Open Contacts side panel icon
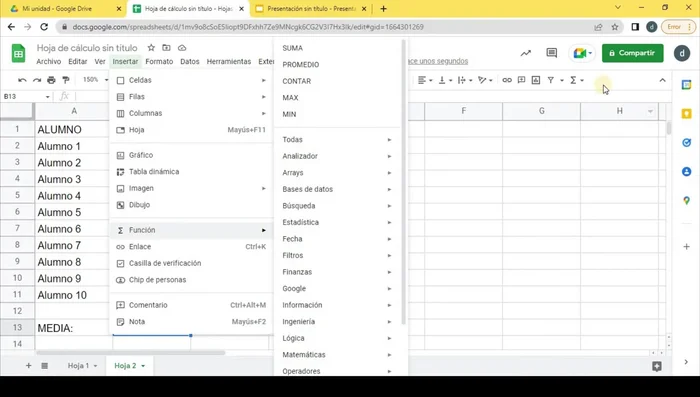This screenshot has height=397, width=700. [x=687, y=171]
